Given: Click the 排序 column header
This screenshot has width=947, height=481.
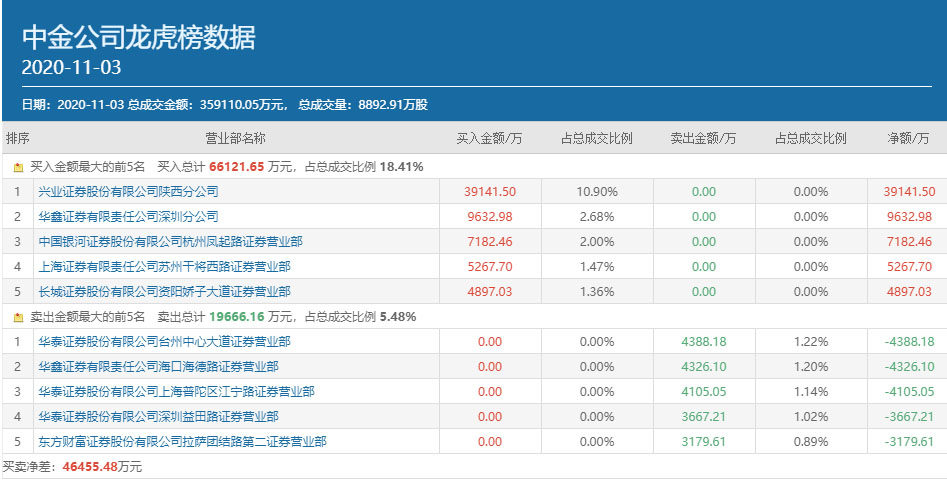Looking at the screenshot, I should click(18, 138).
